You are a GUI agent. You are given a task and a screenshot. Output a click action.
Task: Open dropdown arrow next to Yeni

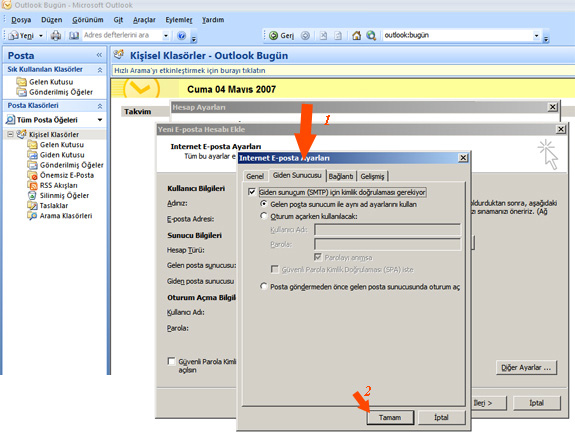tap(41, 36)
